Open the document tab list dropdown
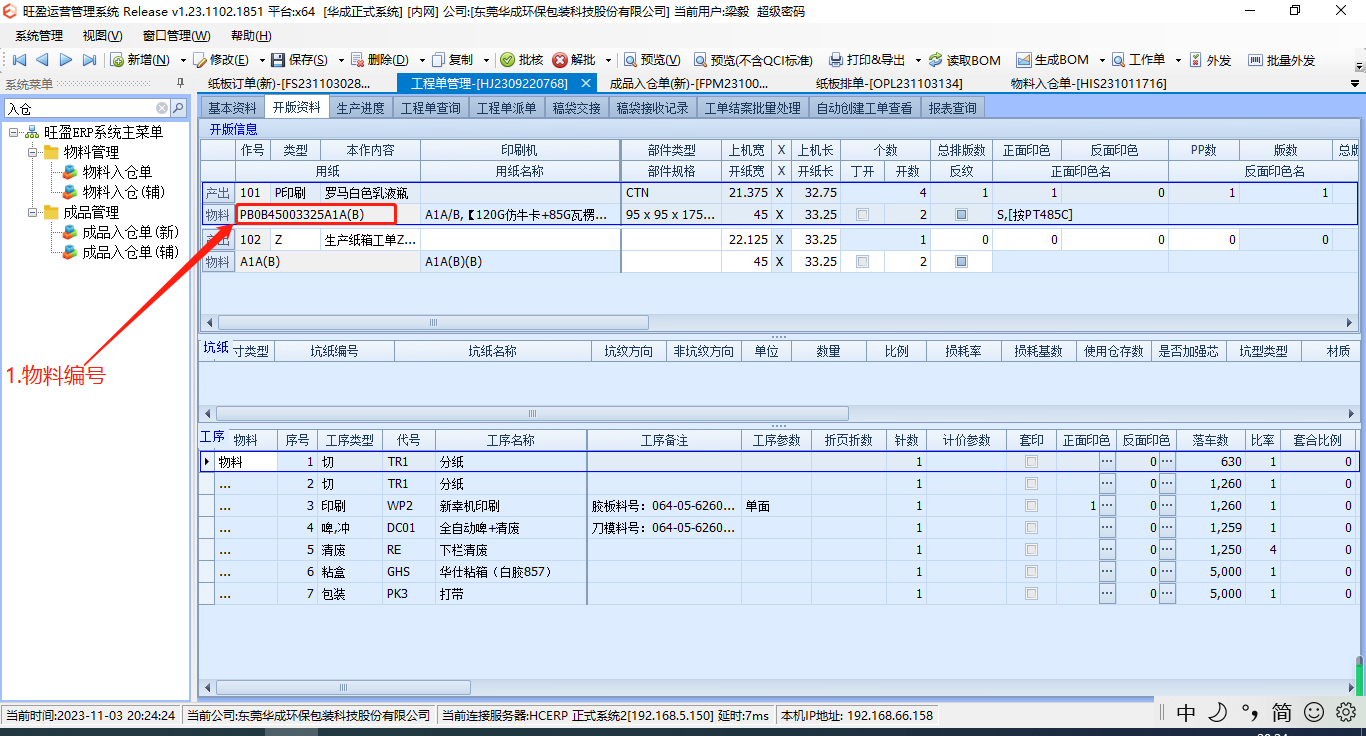 [1354, 82]
